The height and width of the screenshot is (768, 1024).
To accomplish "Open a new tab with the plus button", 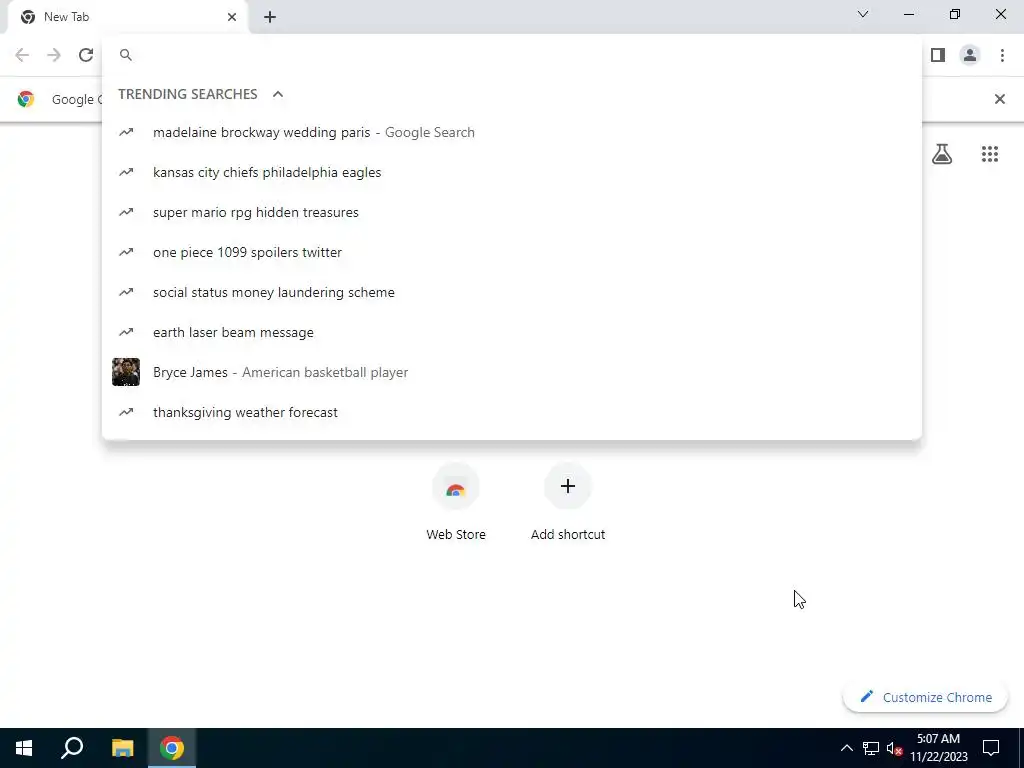I will pos(270,17).
